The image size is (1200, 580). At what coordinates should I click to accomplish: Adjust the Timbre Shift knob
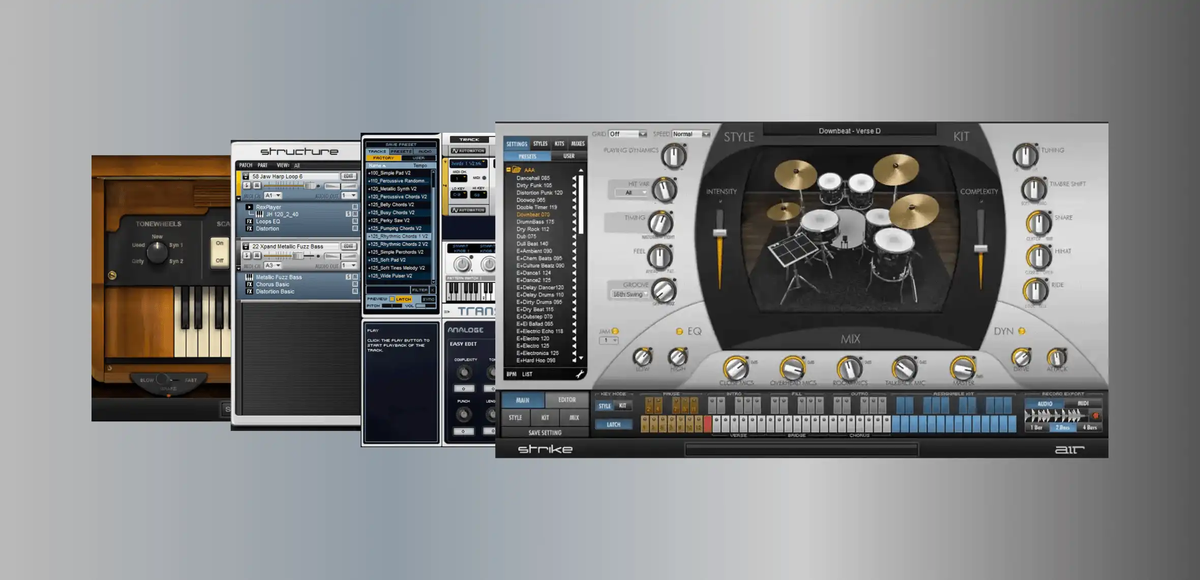point(1034,189)
